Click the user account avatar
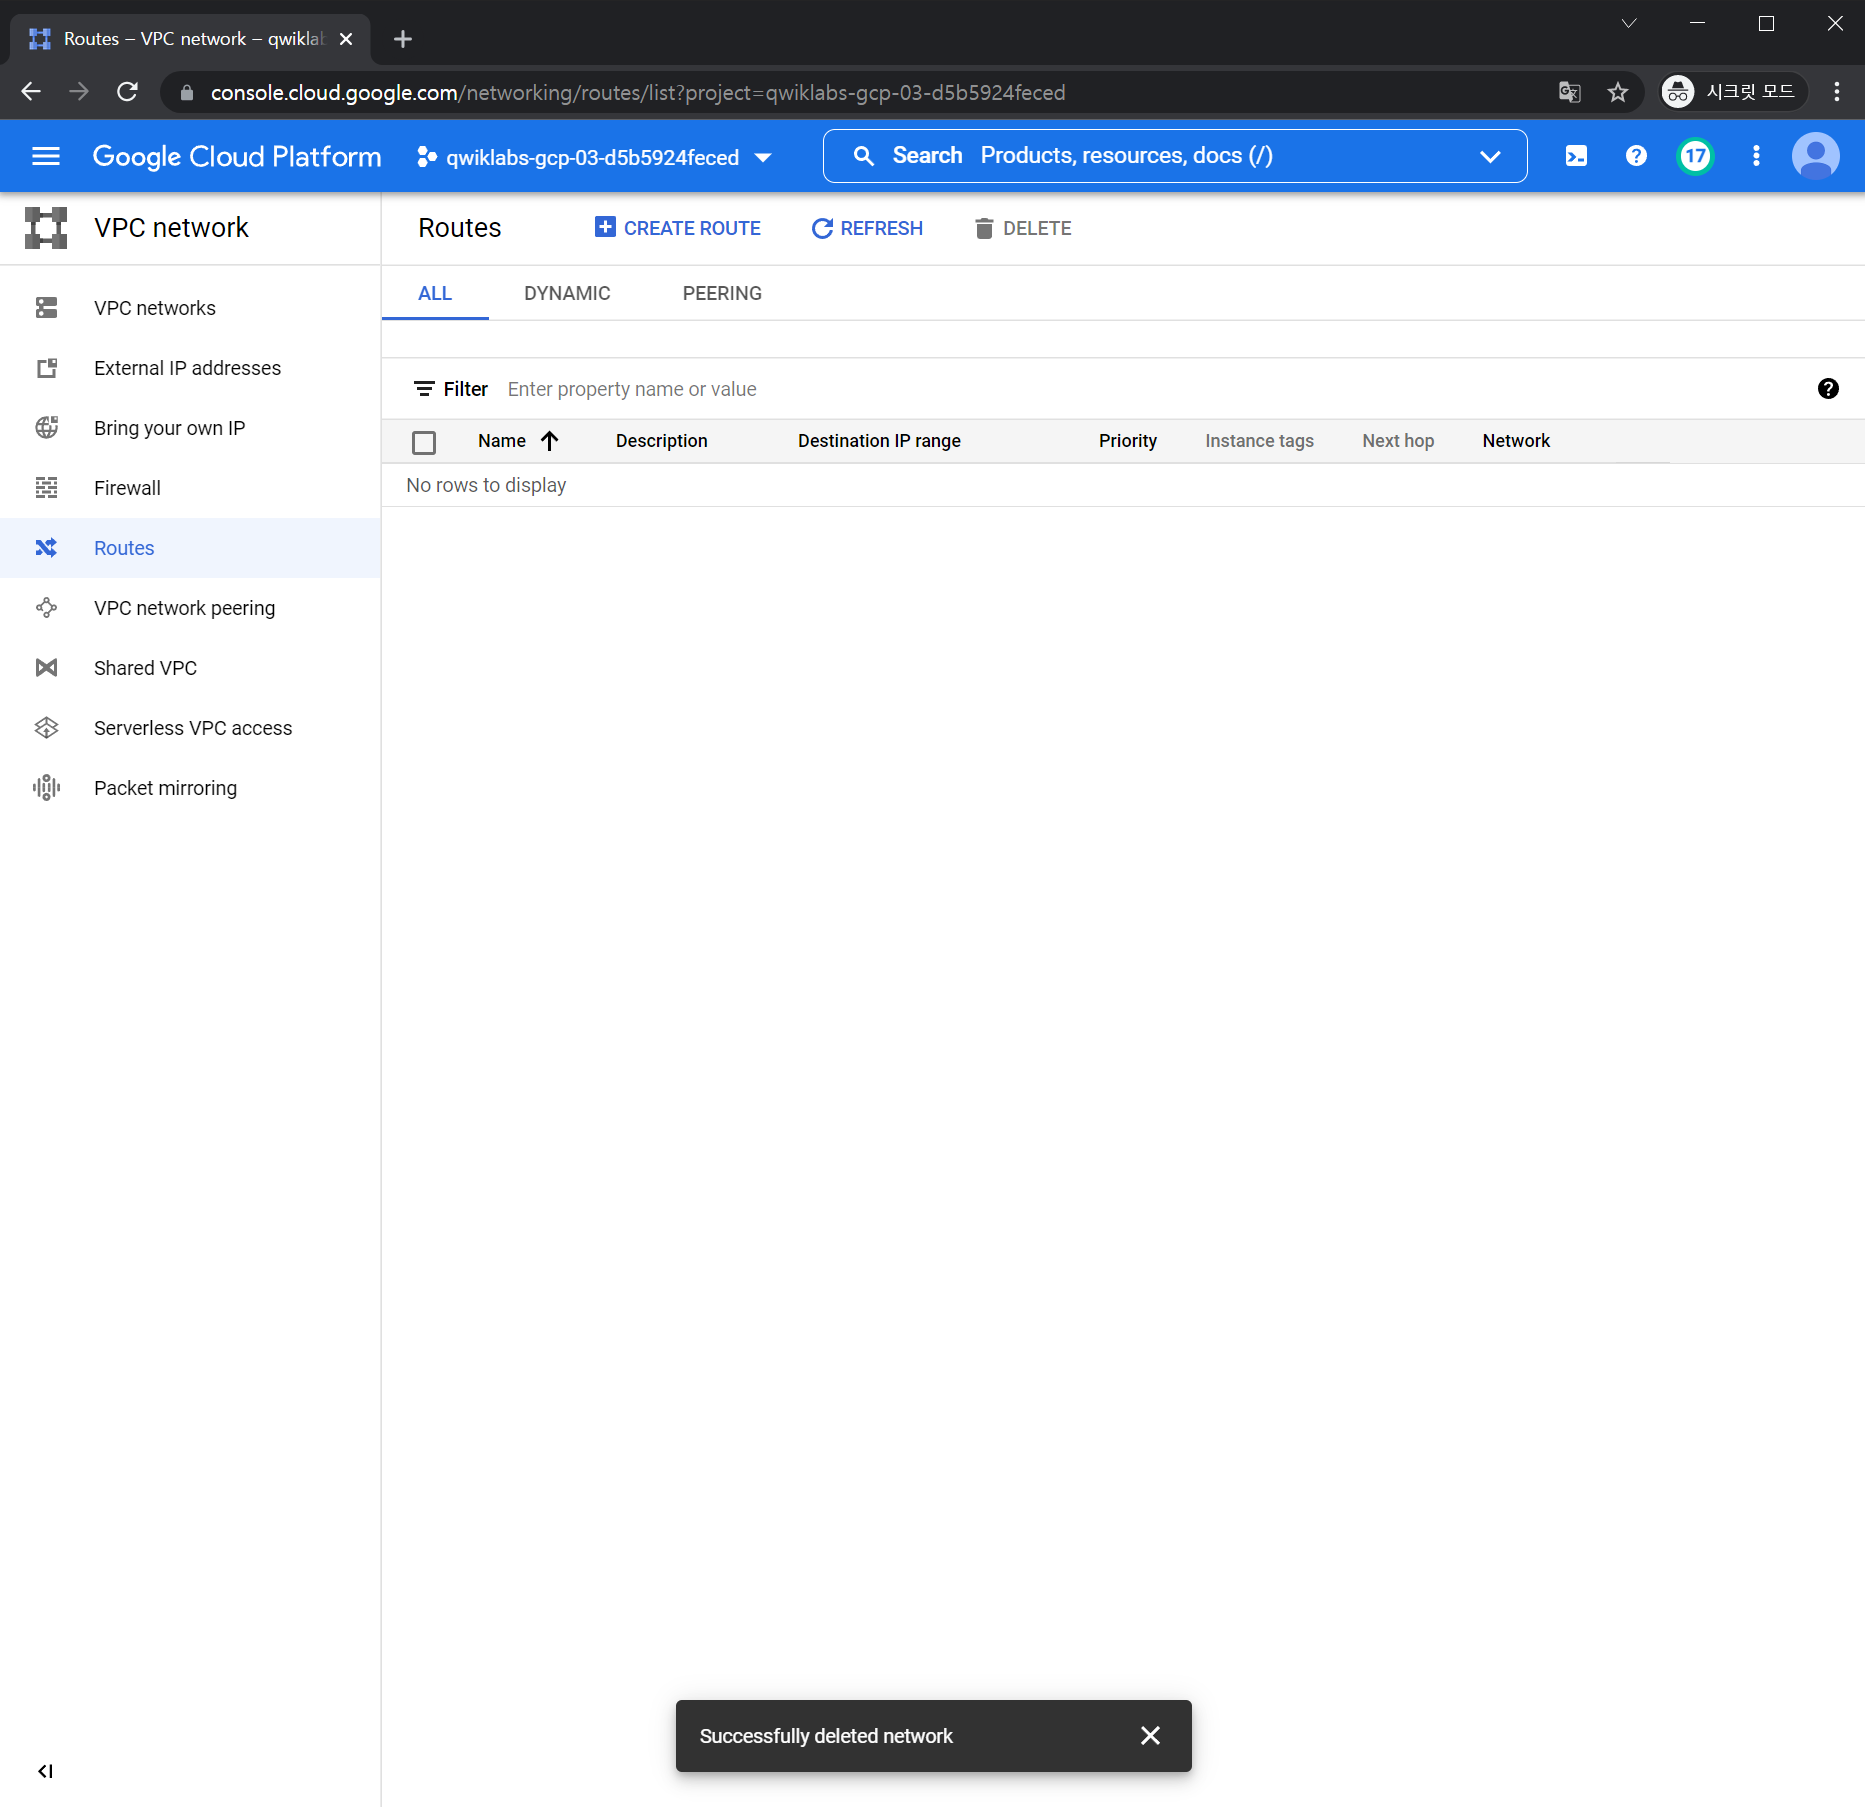1865x1807 pixels. point(1815,156)
